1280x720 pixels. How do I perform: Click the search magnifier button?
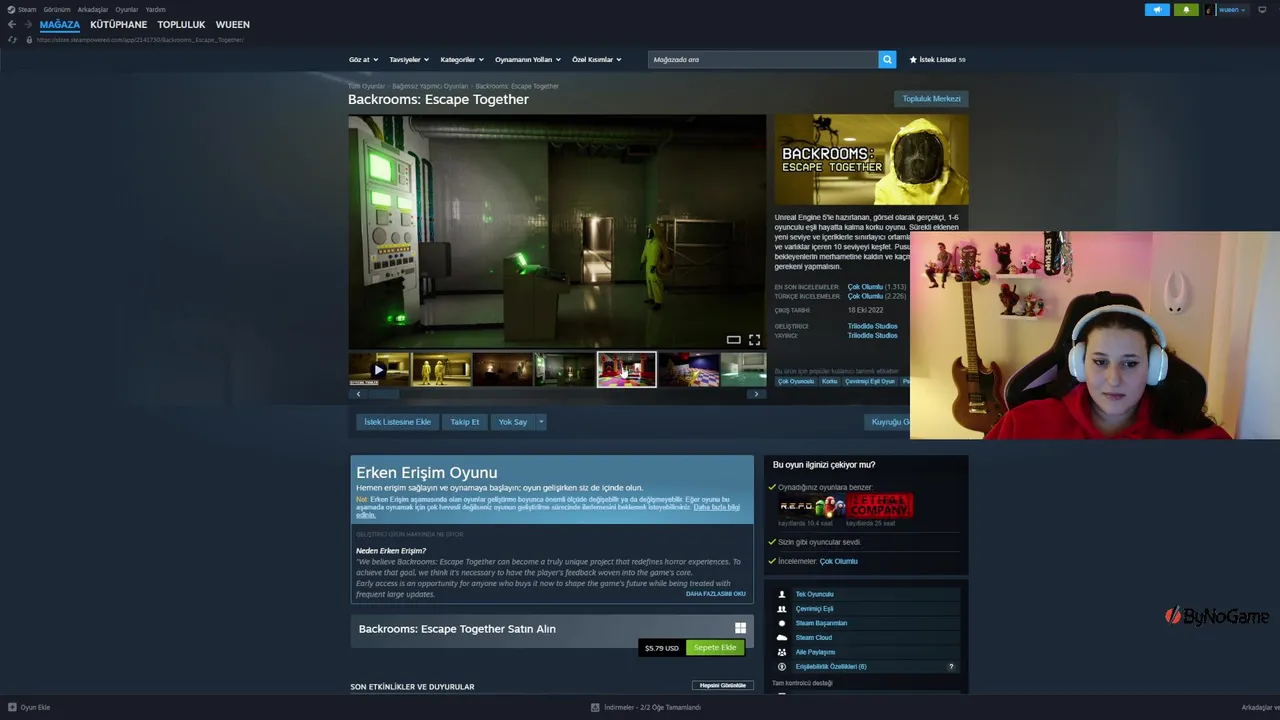coord(887,59)
